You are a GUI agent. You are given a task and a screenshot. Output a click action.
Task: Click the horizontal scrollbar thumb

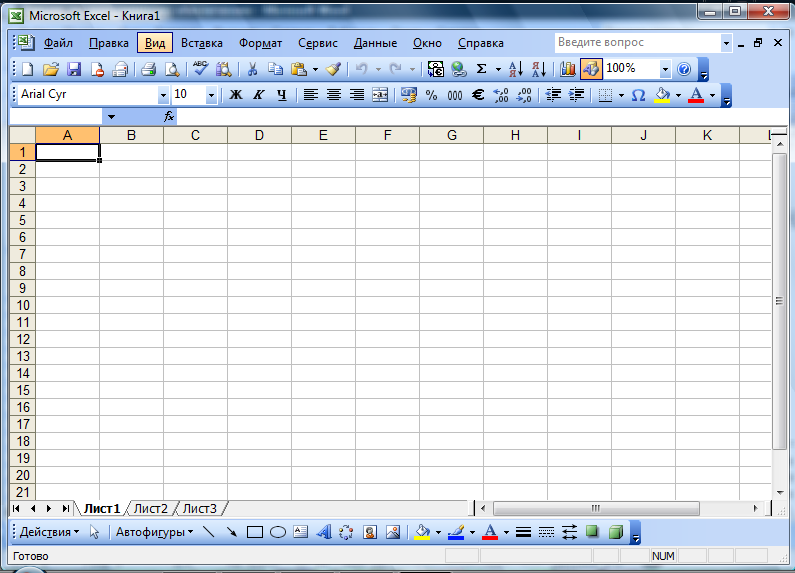596,508
